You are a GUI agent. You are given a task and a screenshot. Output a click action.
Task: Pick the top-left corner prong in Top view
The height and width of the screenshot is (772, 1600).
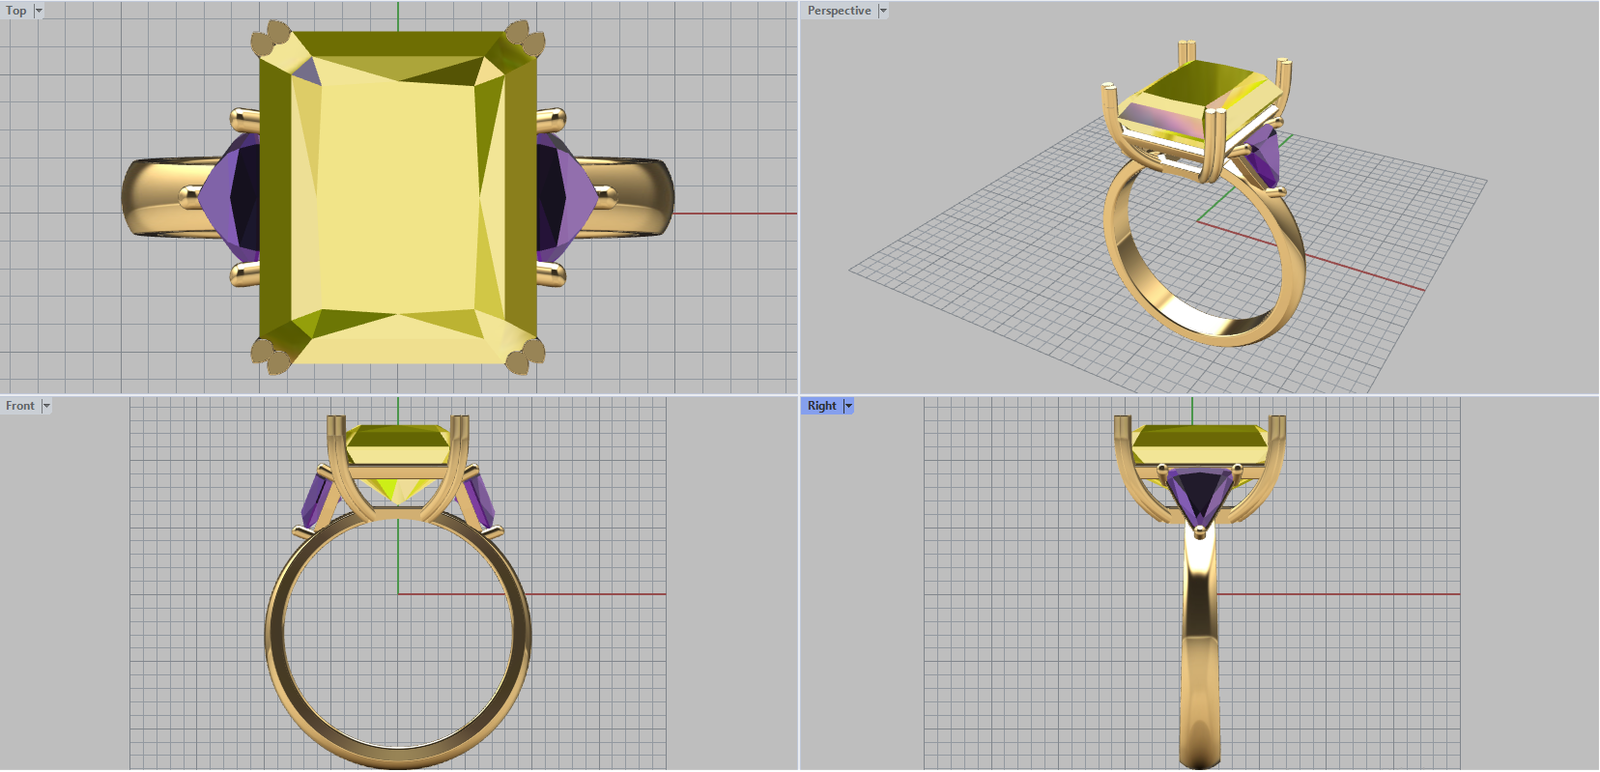coord(270,40)
